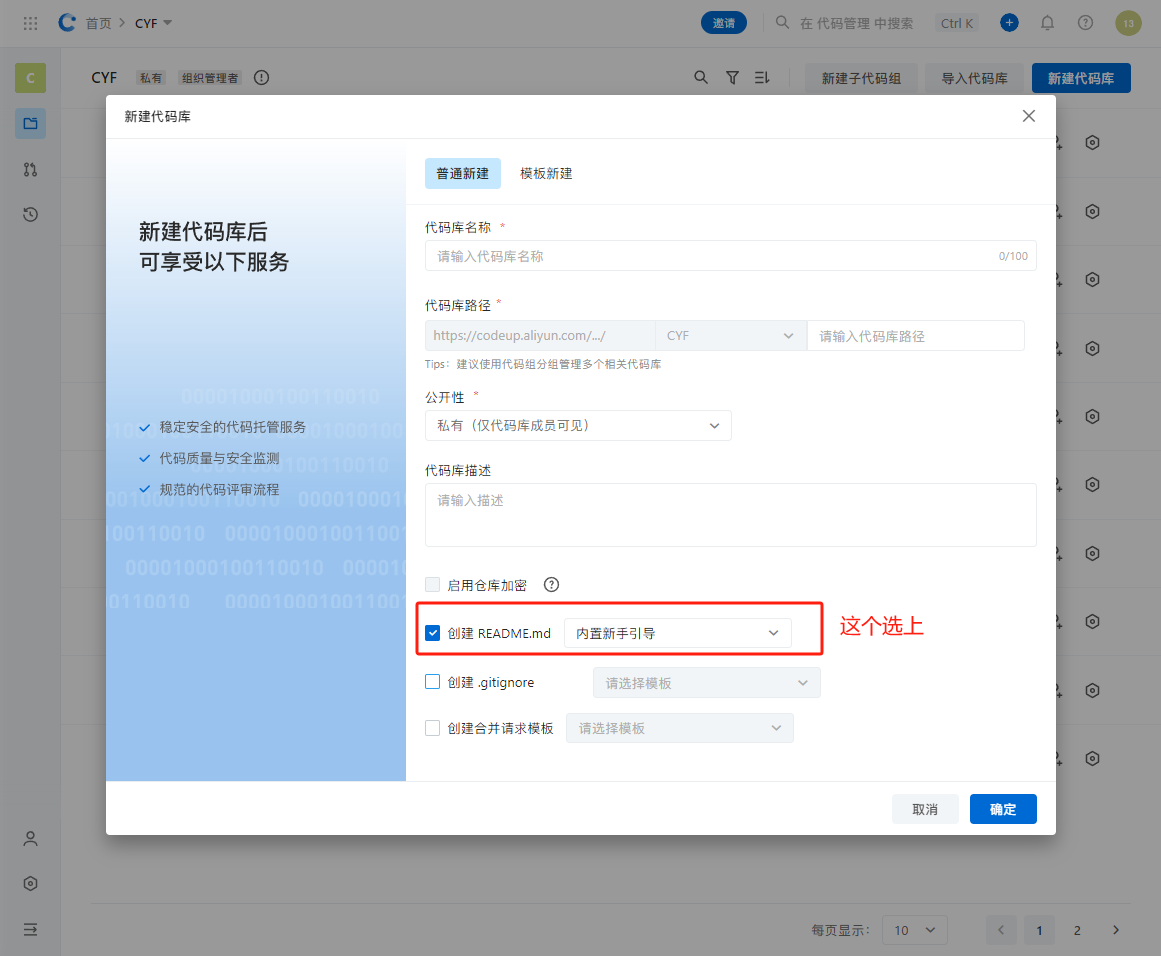
Task: Select the repositories folder icon in sidebar
Action: 30,125
